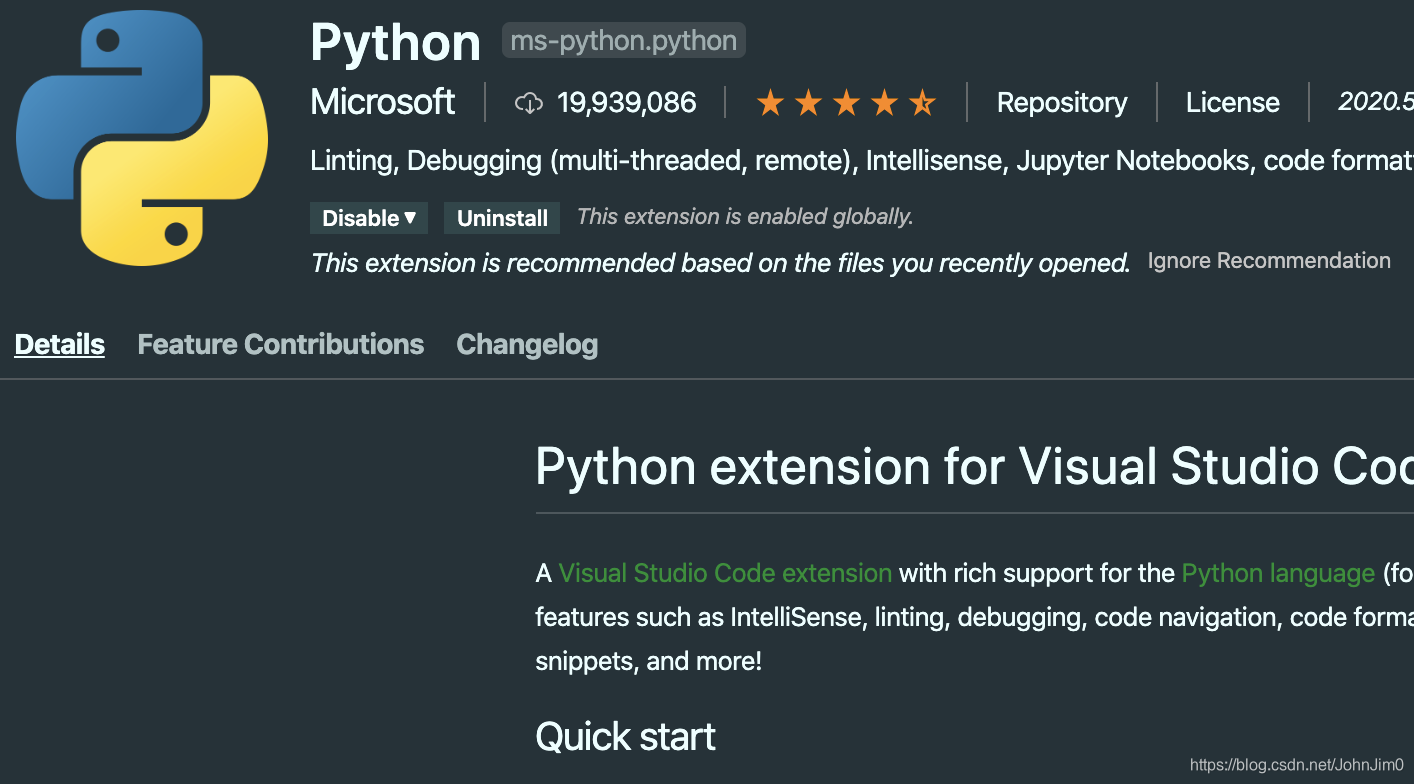The image size is (1414, 784).
Task: Click the second rating star
Action: [x=808, y=101]
